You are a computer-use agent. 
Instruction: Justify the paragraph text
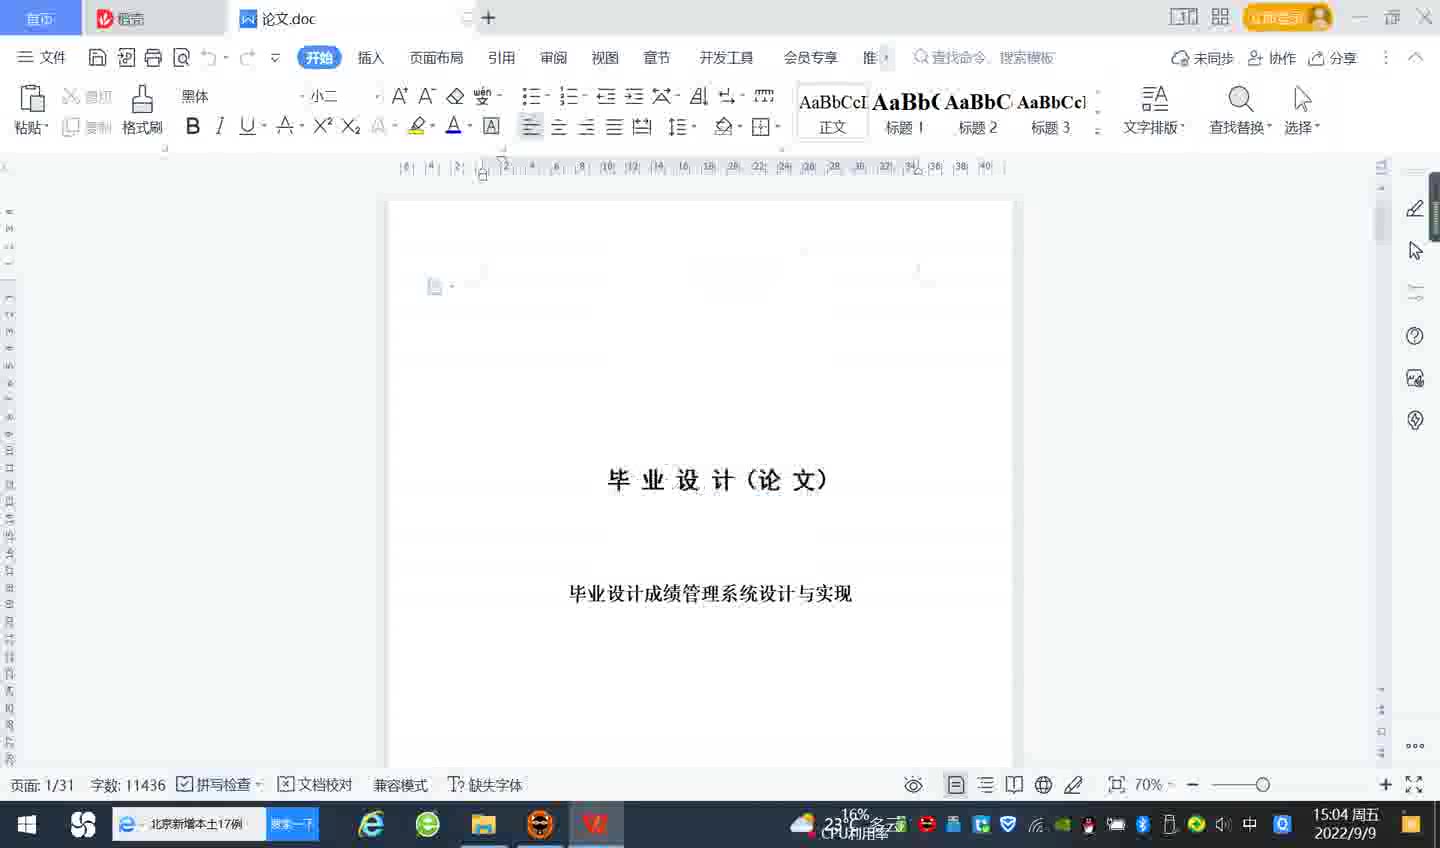click(614, 126)
